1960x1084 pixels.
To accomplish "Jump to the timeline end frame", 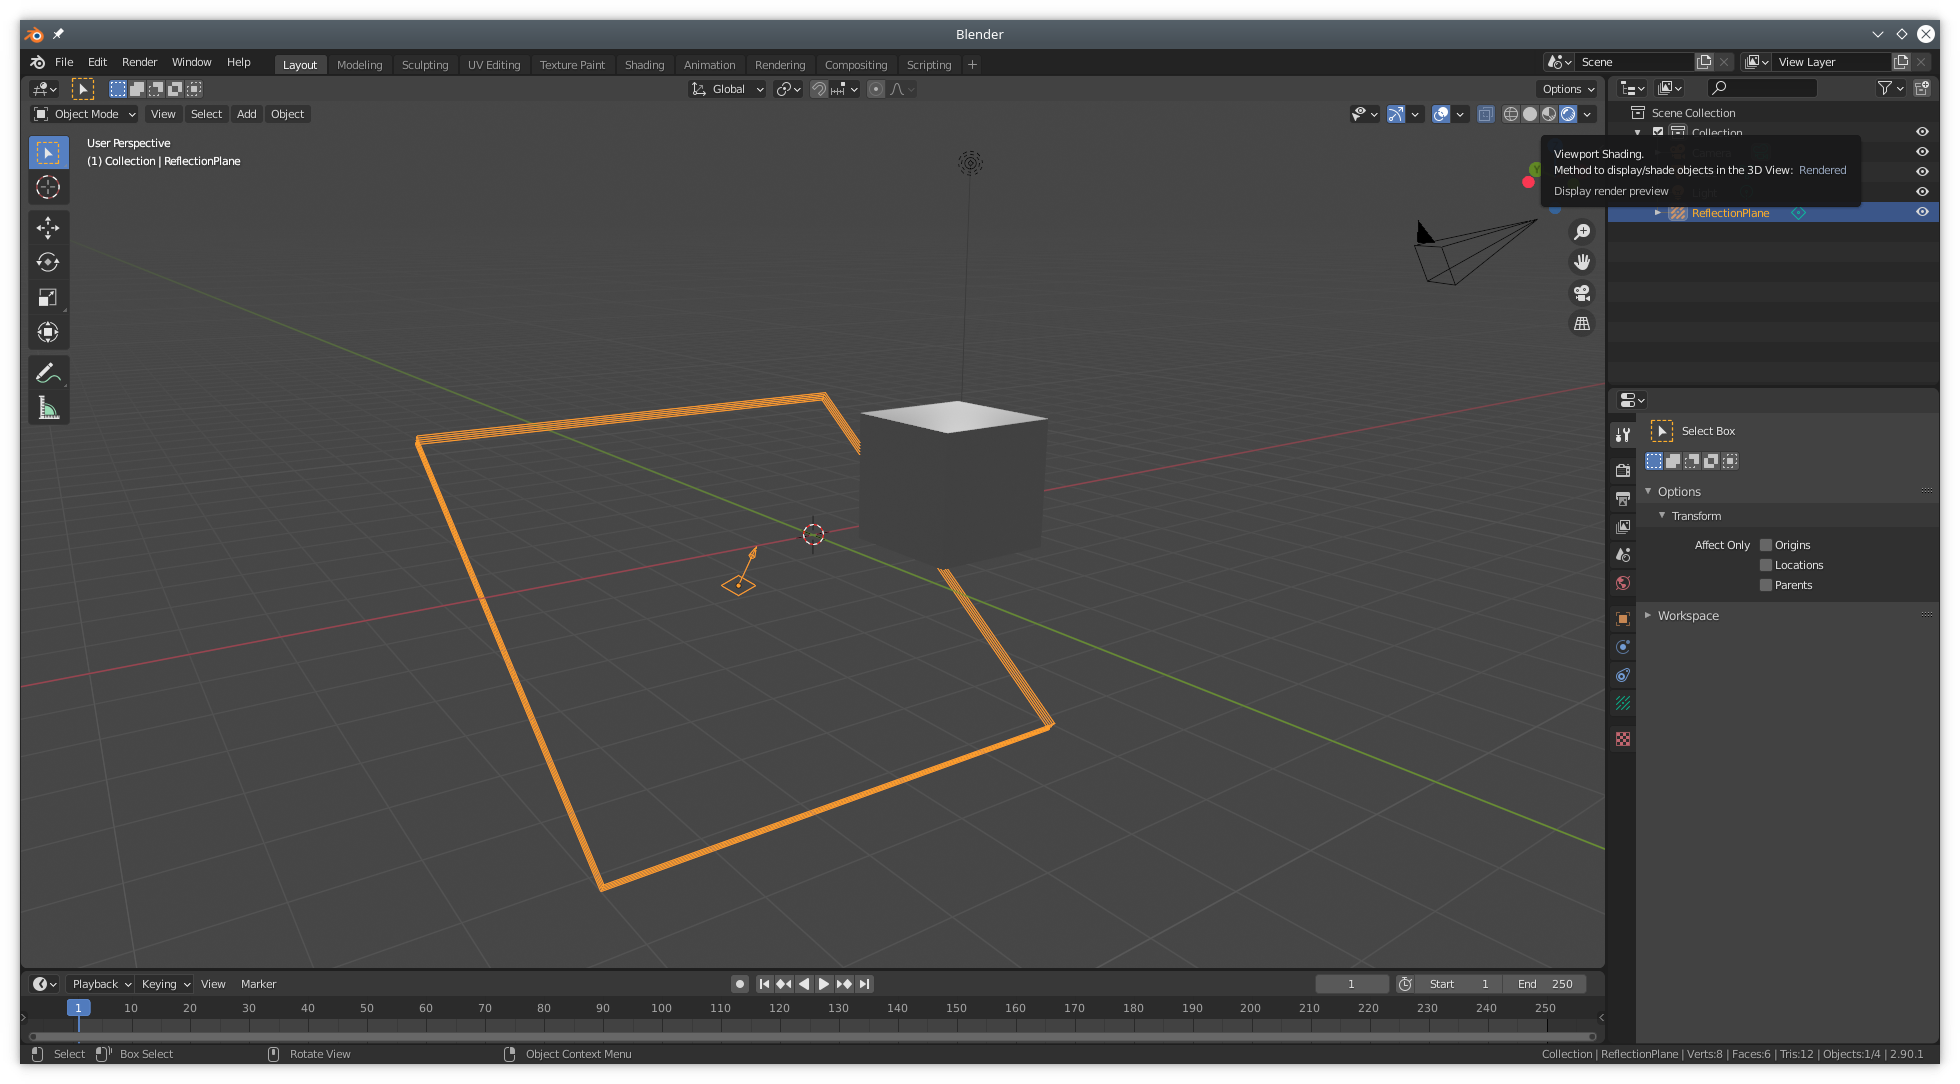I will (x=864, y=984).
